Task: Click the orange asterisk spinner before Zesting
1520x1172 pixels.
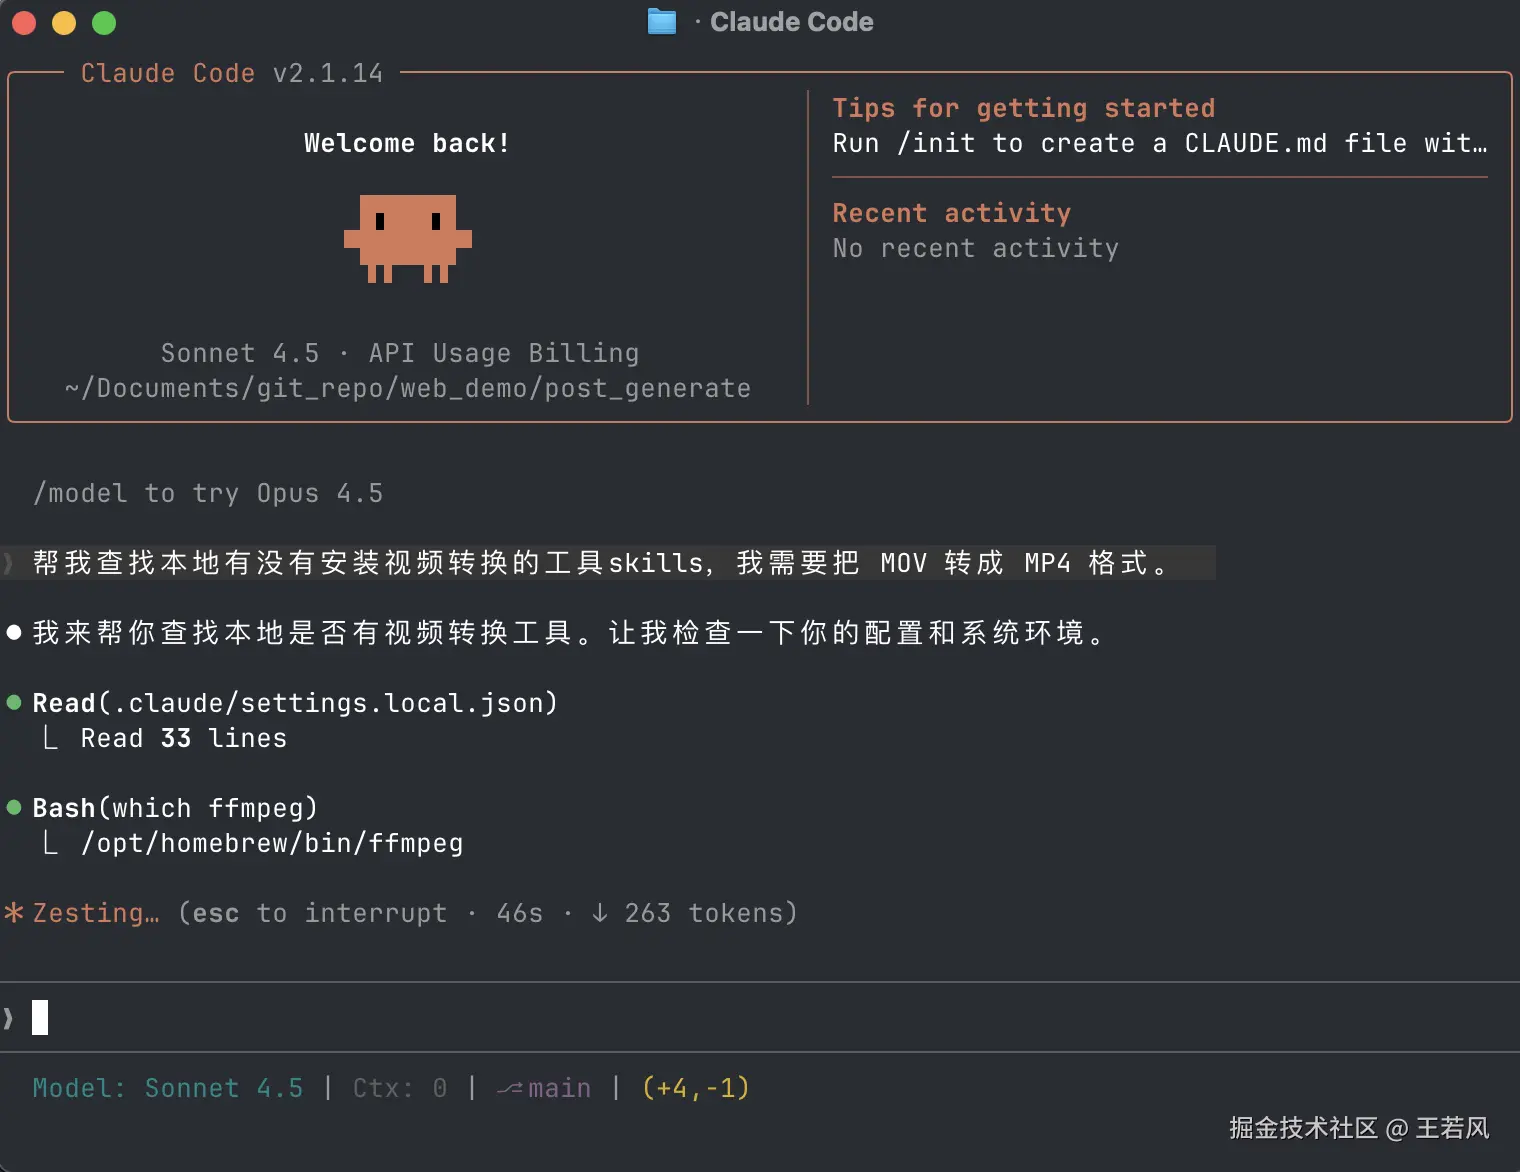Action: tap(14, 913)
